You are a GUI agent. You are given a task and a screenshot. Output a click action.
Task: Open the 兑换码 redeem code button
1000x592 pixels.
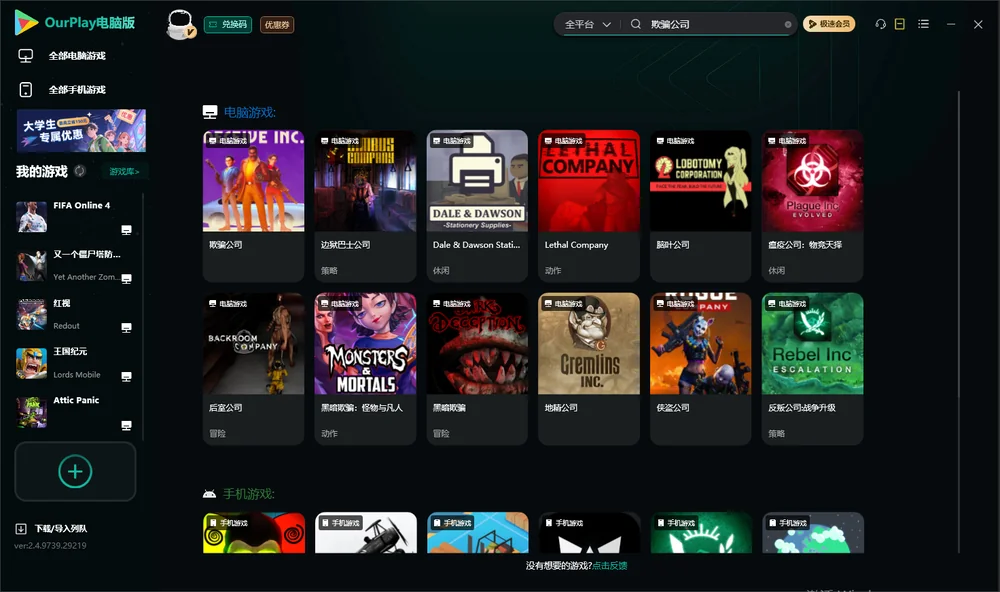pos(228,25)
